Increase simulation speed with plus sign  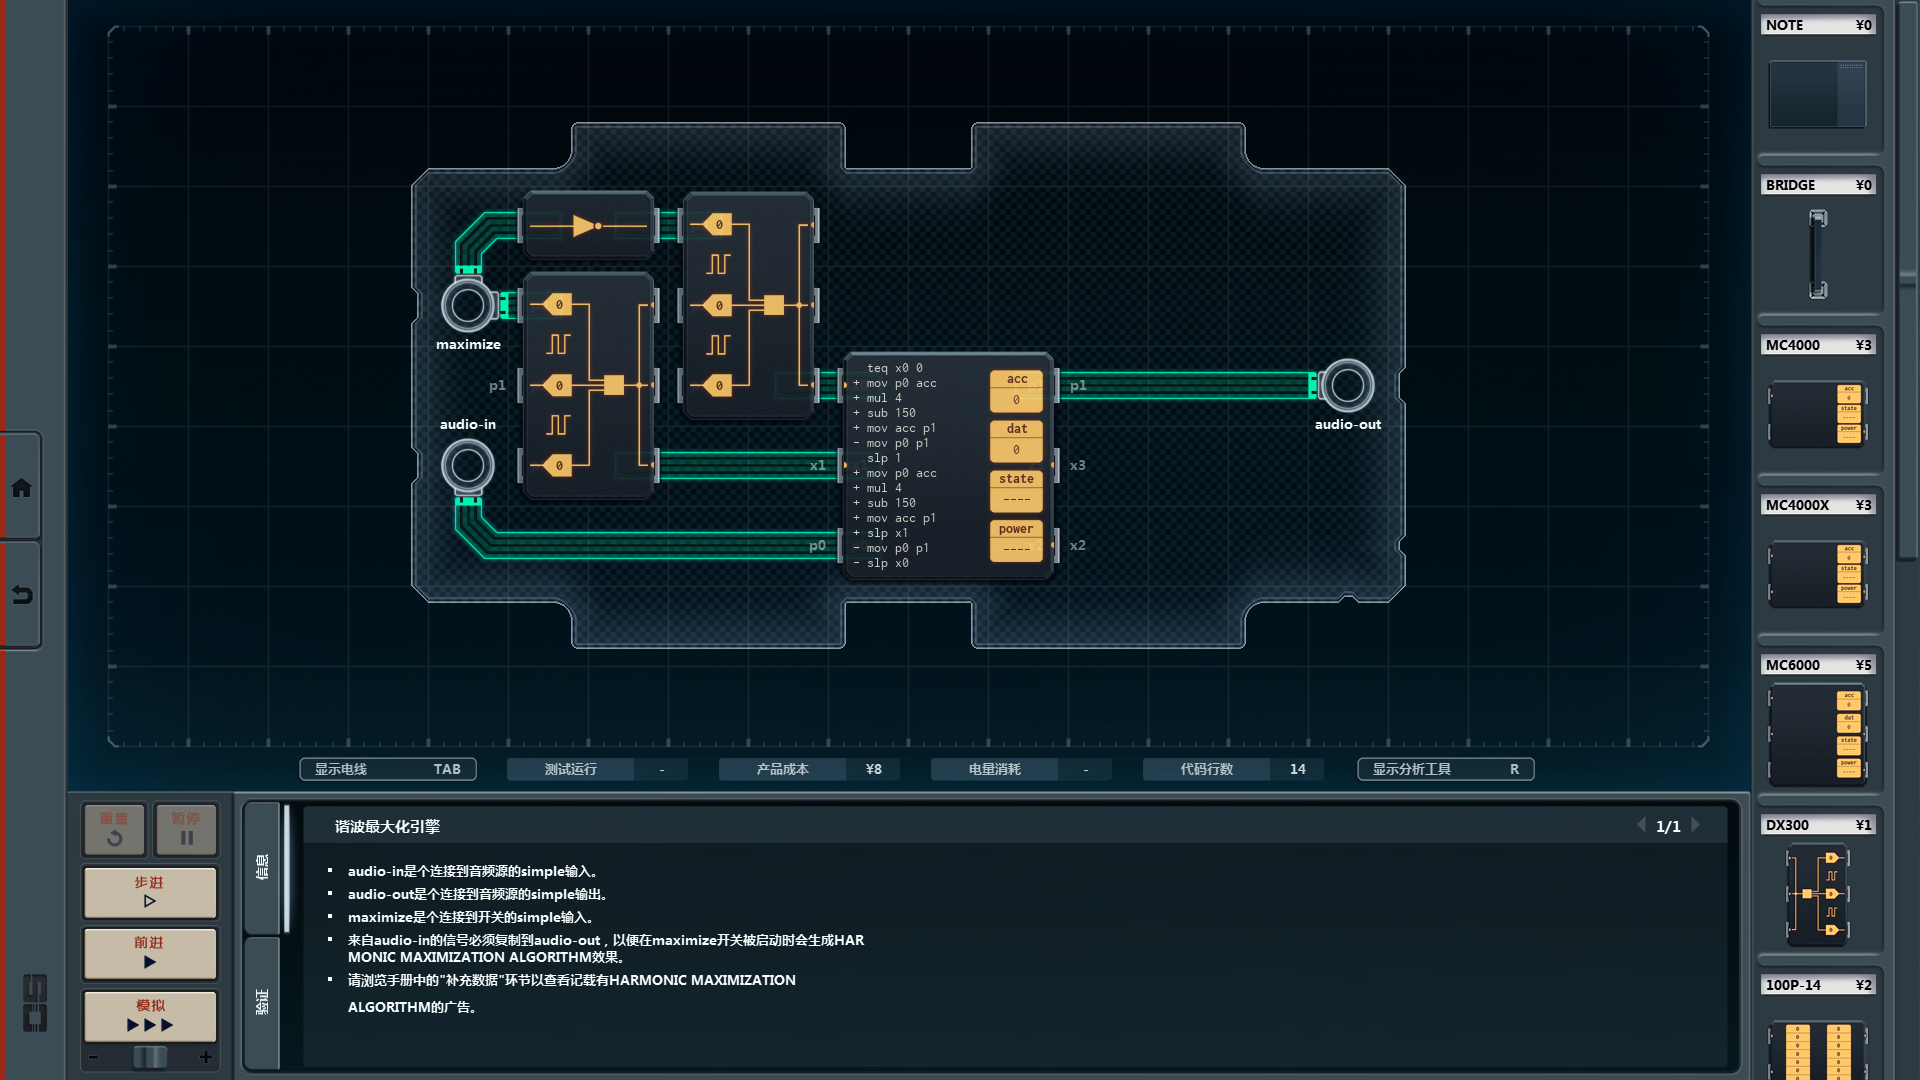[x=206, y=1057]
